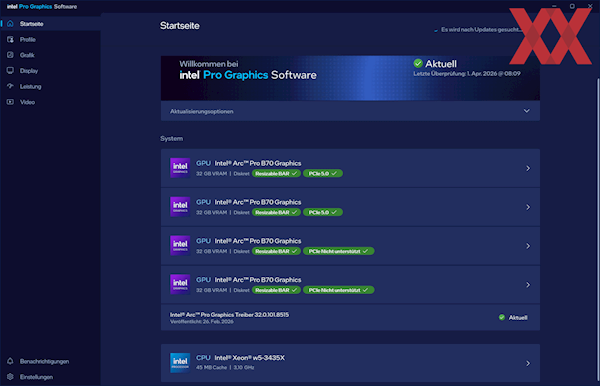Viewport: 600px width, 386px height.
Task: Click the System section heading
Action: 171,138
